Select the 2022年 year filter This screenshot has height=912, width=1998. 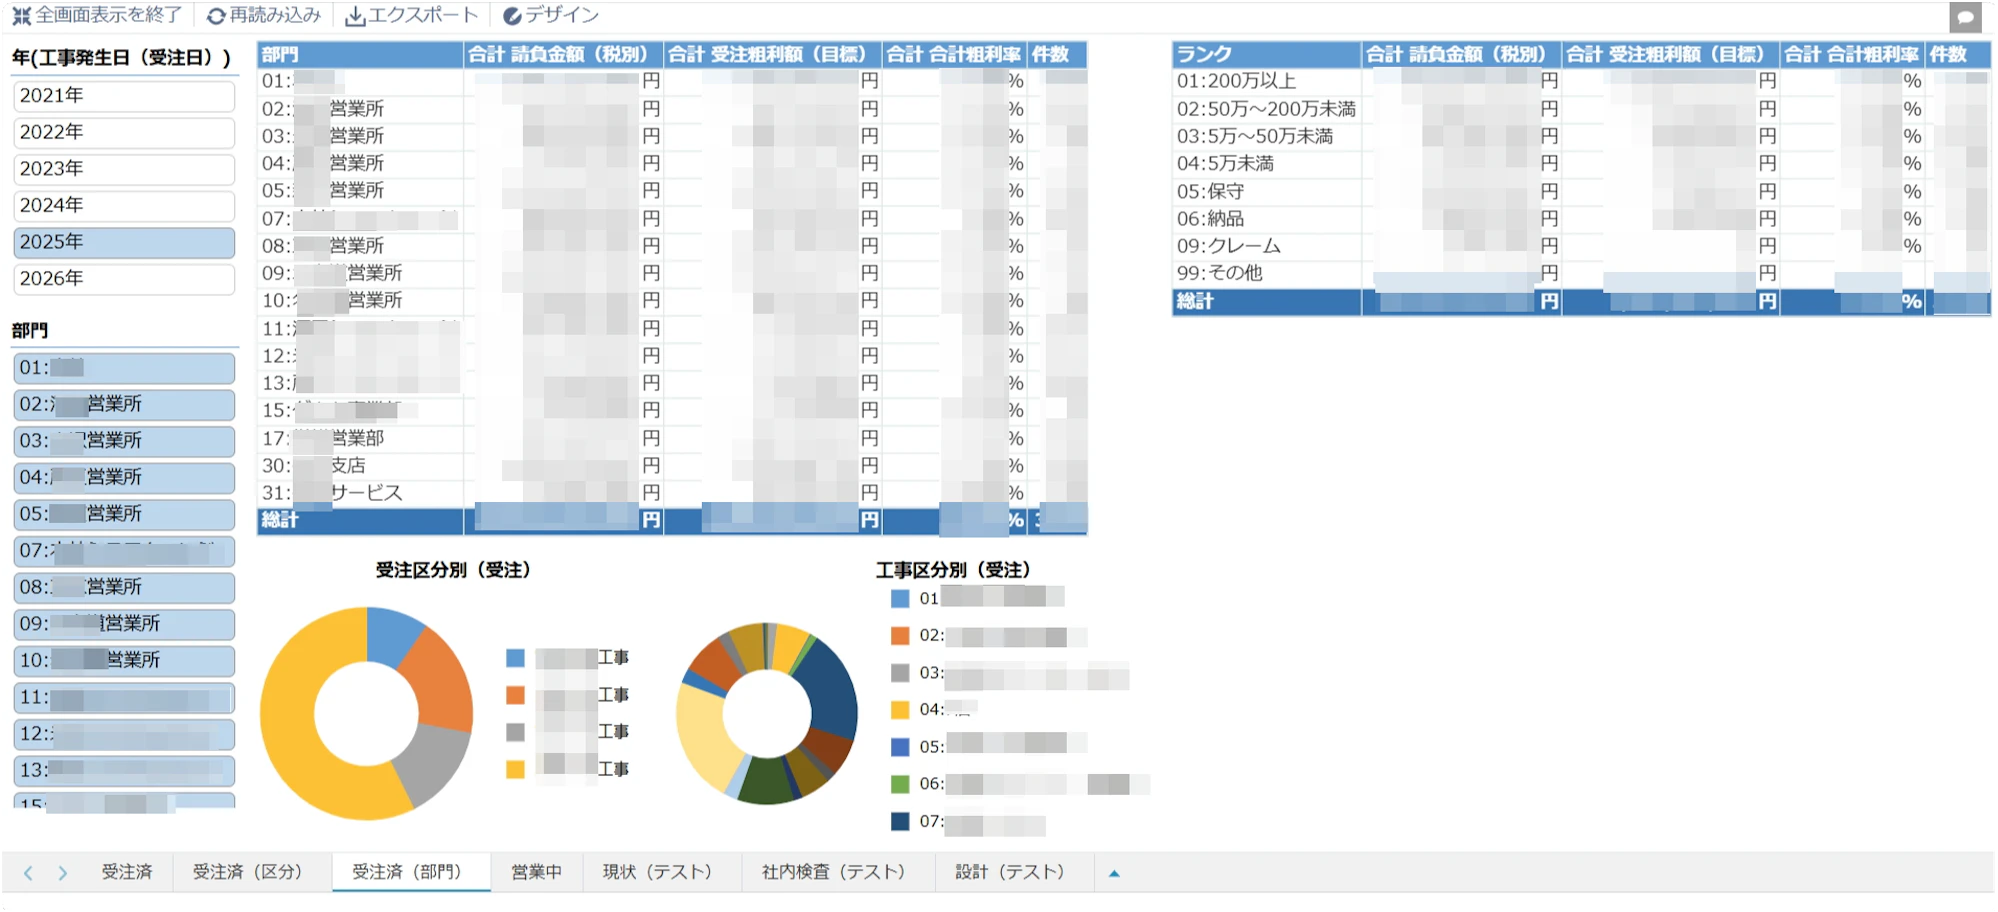124,132
